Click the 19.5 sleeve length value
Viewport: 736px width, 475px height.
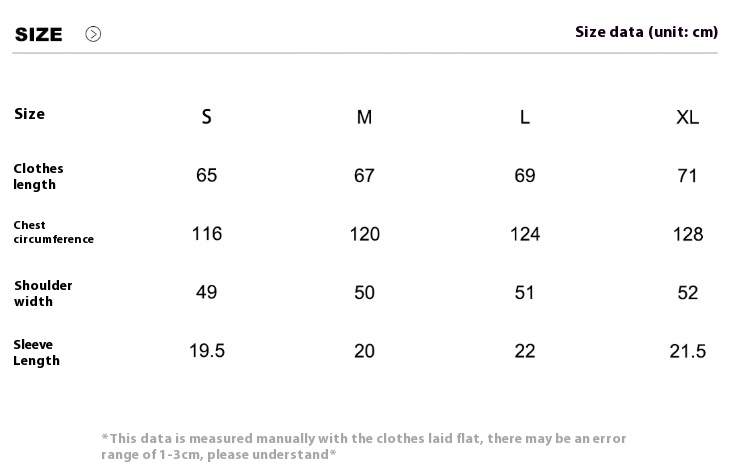coord(207,351)
